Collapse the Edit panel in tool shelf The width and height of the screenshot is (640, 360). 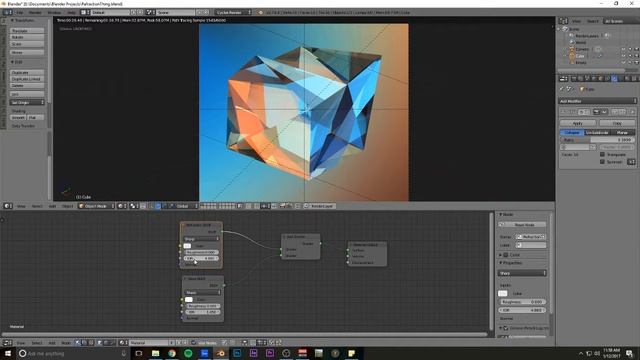click(x=12, y=62)
